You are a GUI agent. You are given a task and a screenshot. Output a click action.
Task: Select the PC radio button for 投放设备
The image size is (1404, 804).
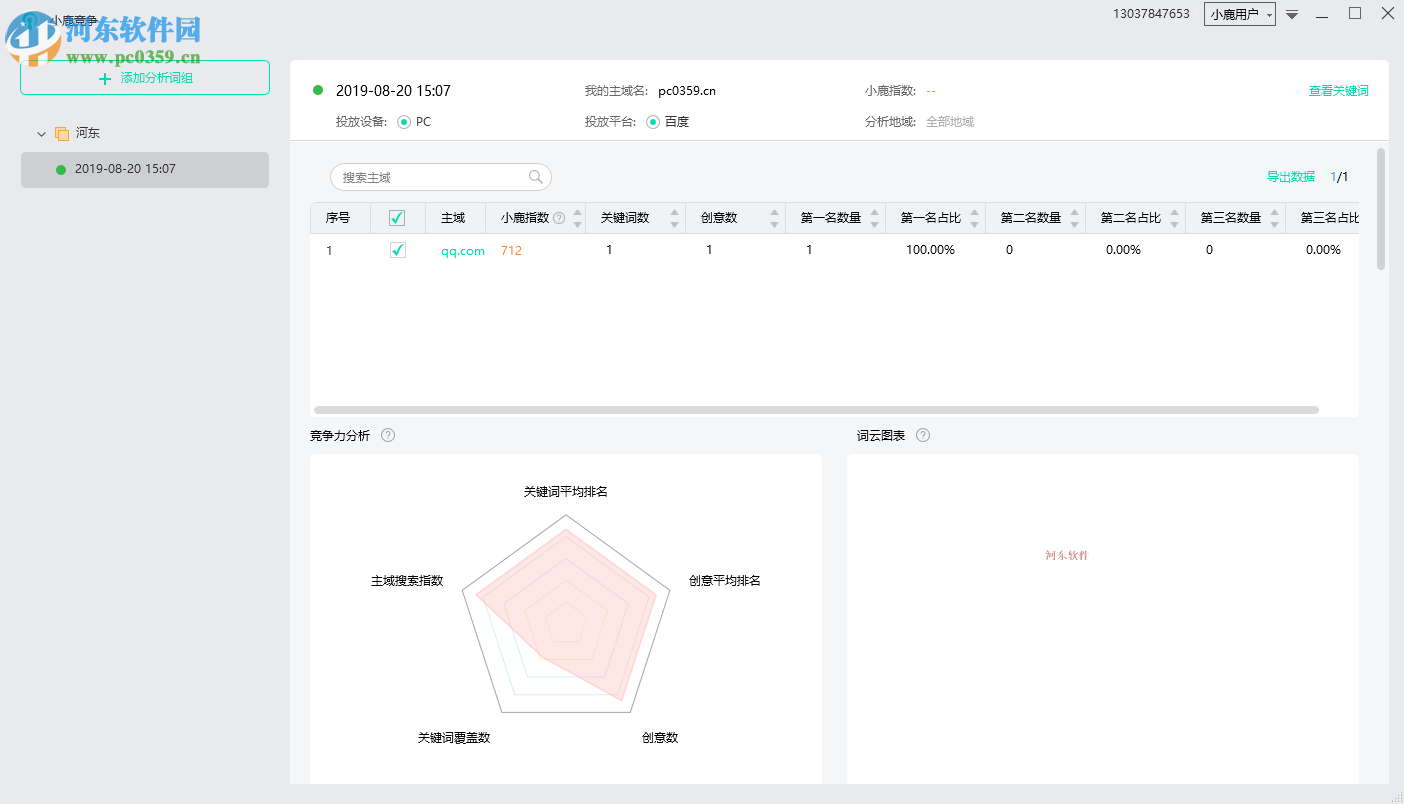tap(405, 120)
